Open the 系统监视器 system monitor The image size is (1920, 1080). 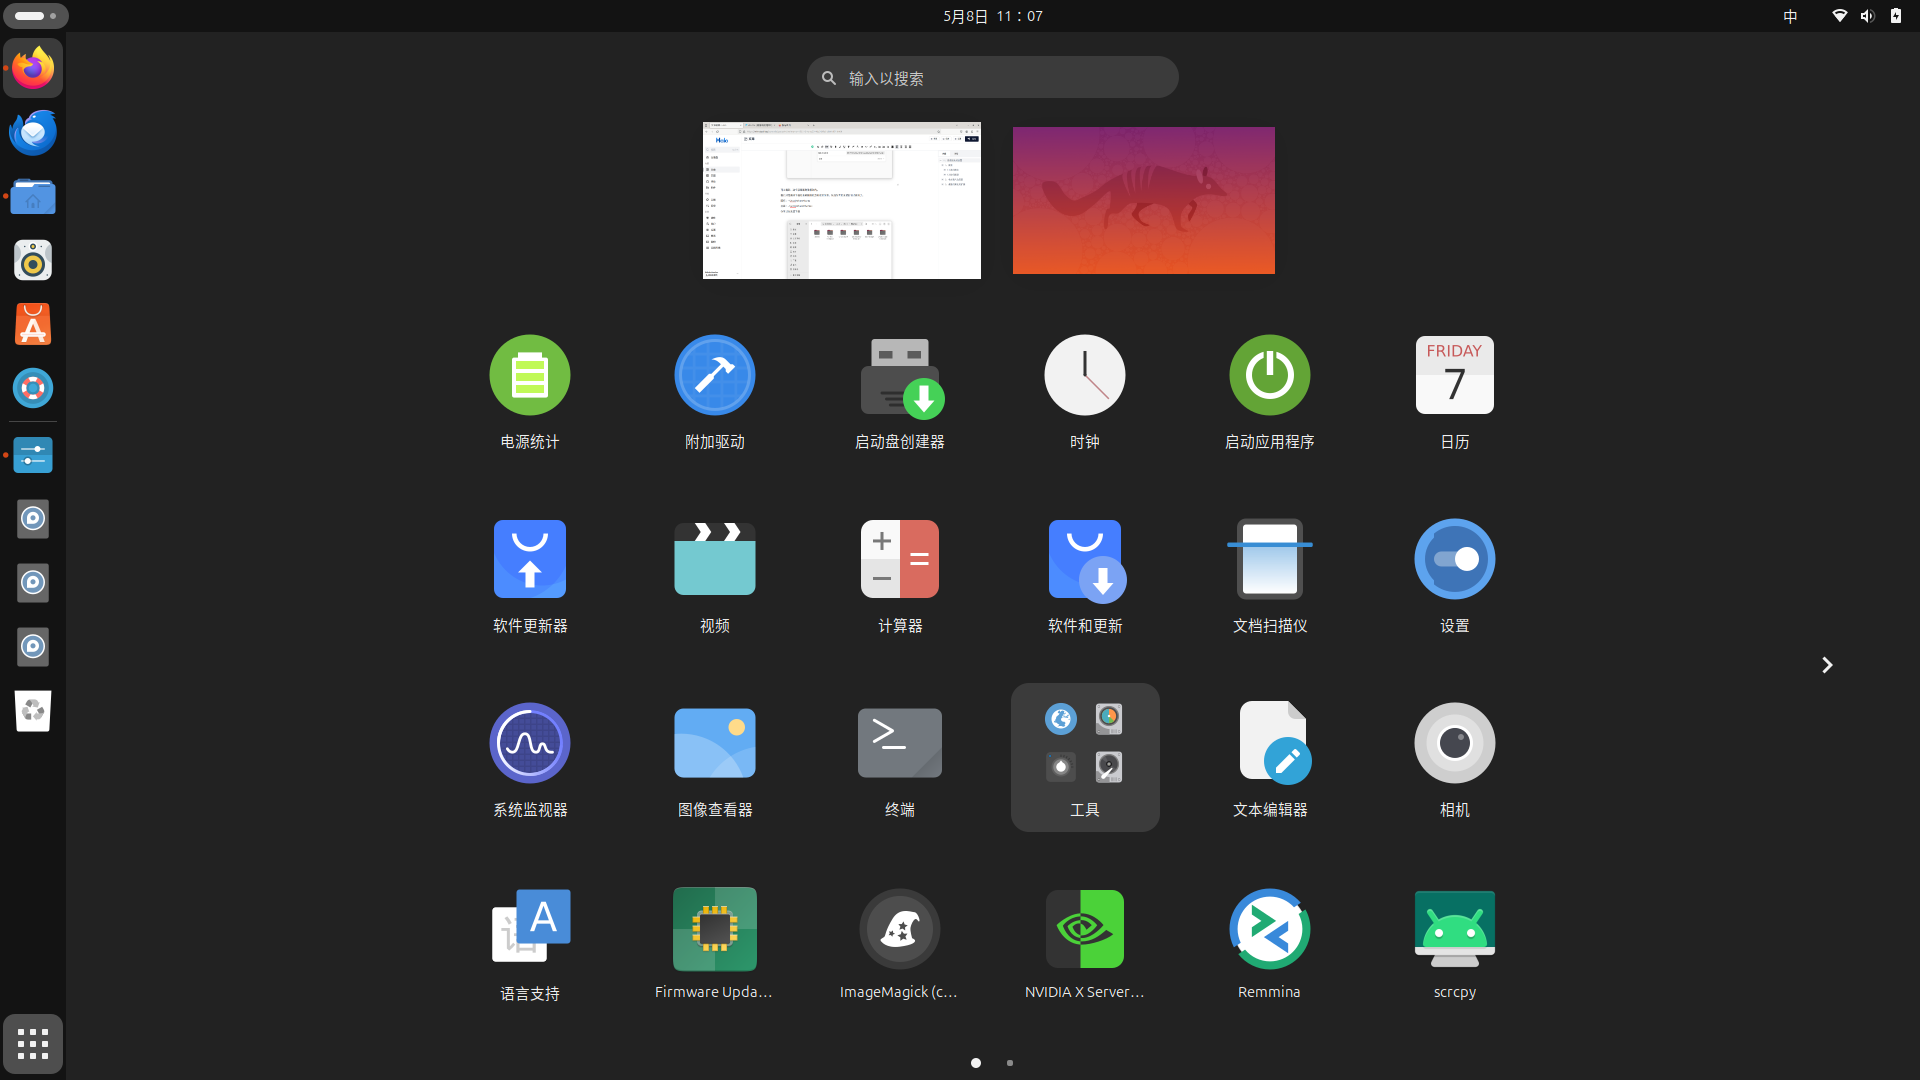pos(529,744)
